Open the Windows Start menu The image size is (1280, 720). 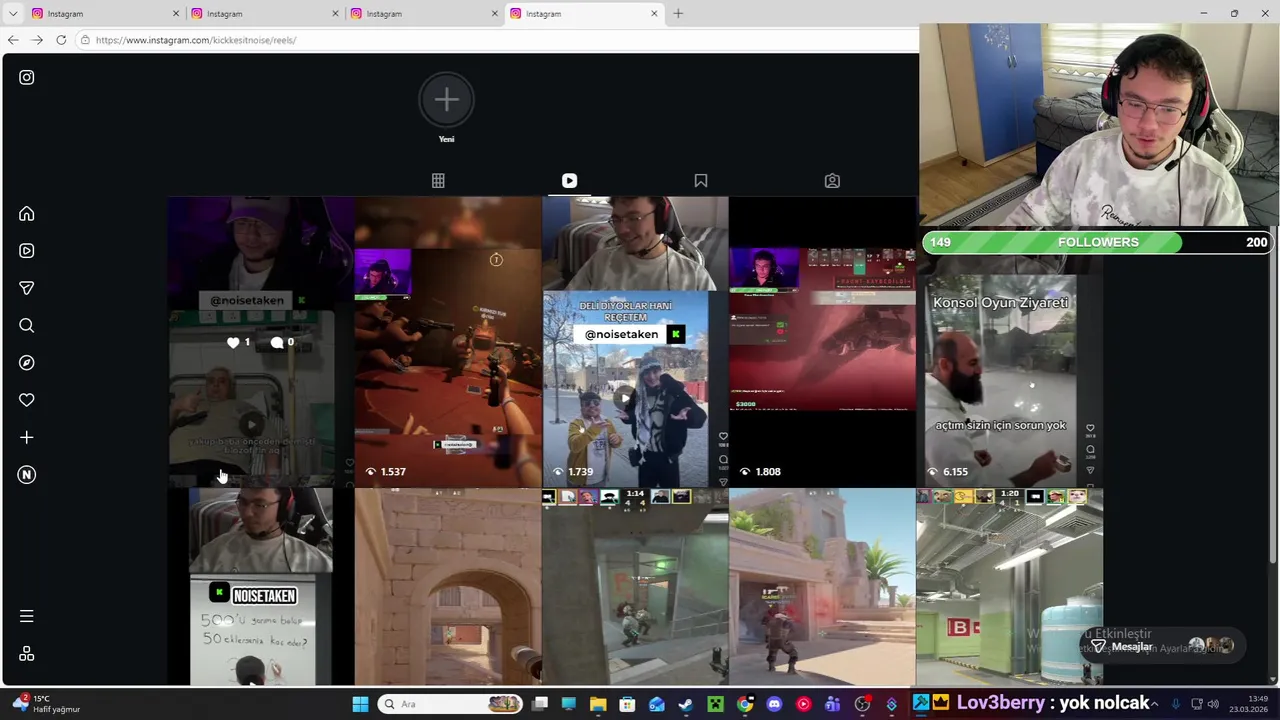tap(360, 704)
